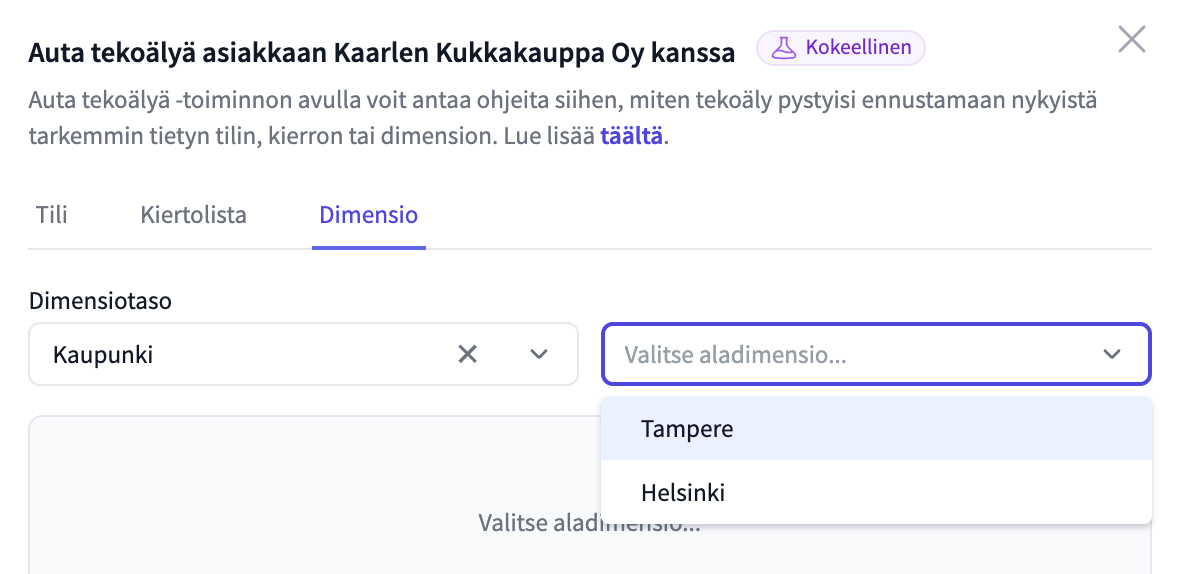Choose Tampere from the subdimension list

pyautogui.click(x=687, y=429)
